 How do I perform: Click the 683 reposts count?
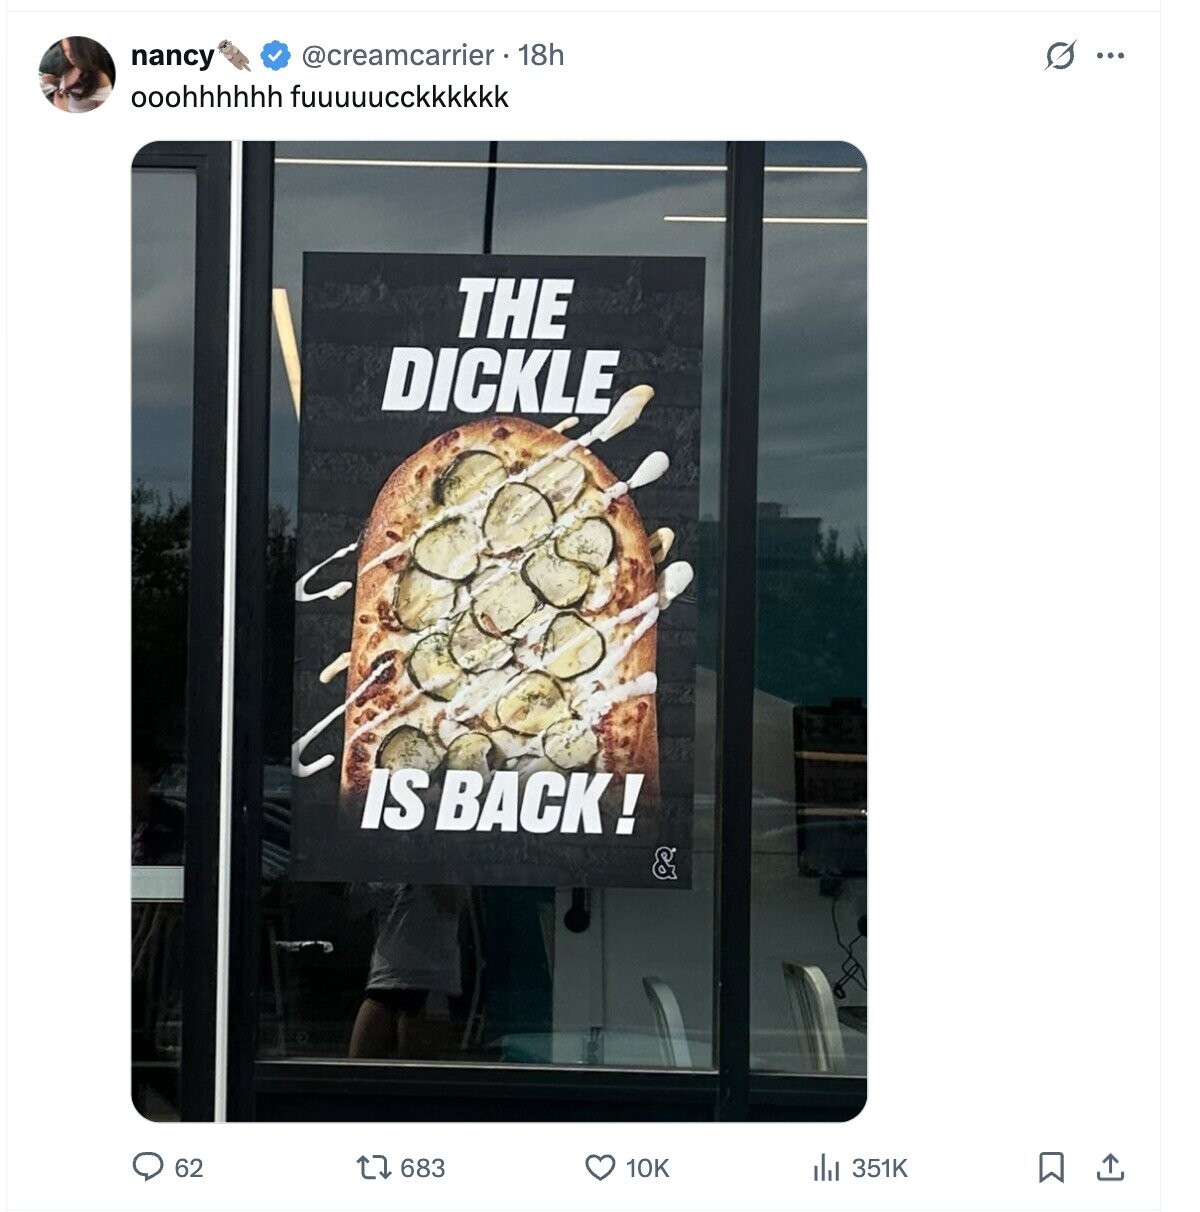(423, 1168)
